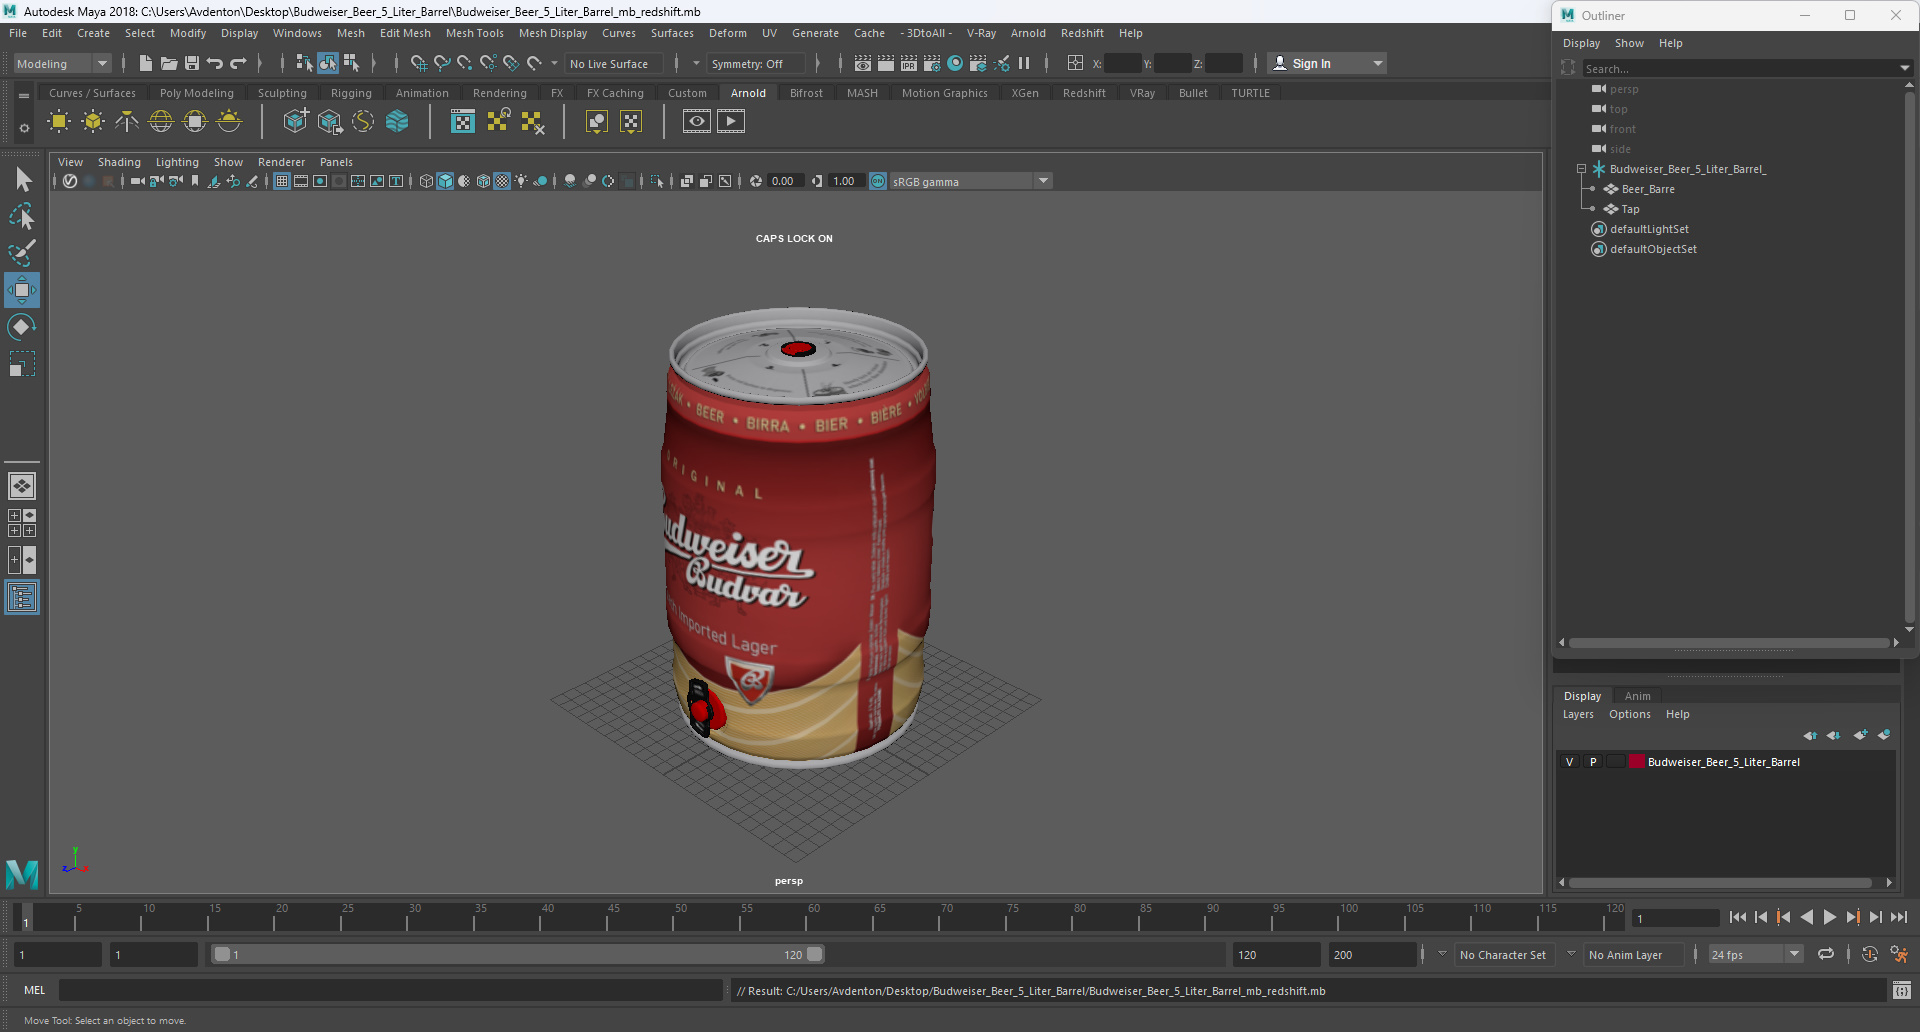Start Arnold render play icon
1920x1032 pixels.
pos(731,122)
